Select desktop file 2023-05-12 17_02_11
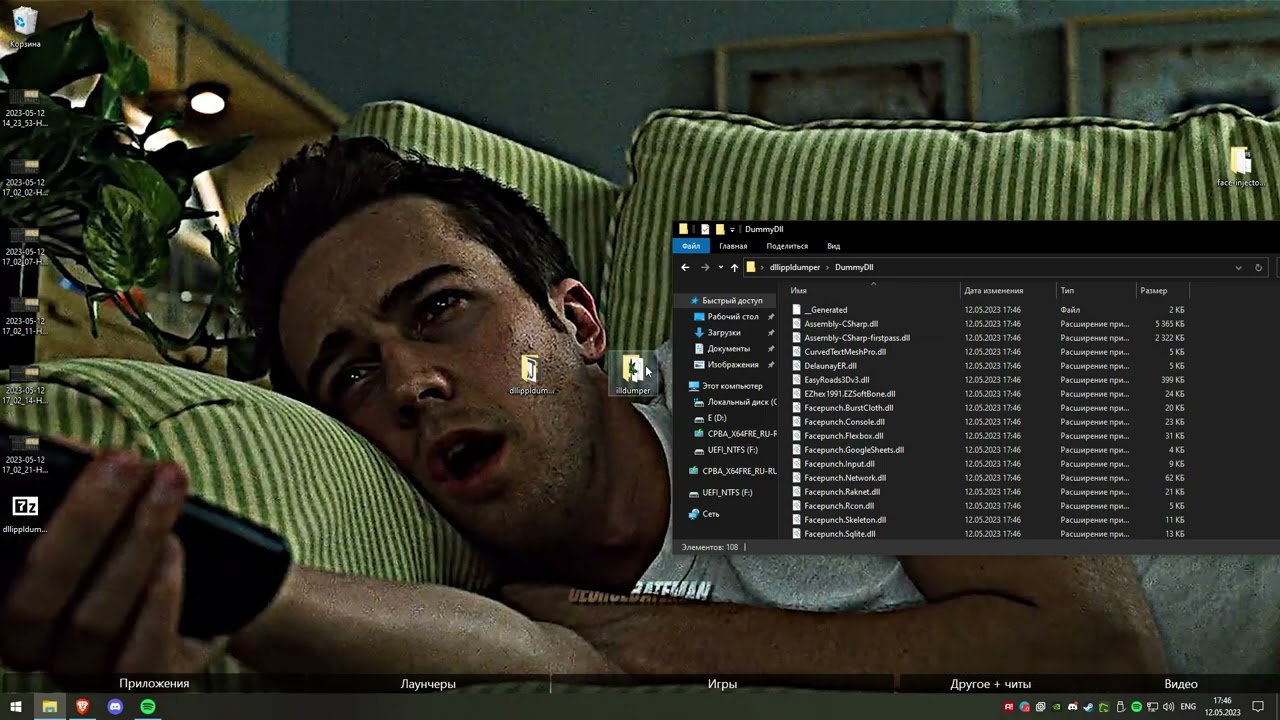The height and width of the screenshot is (720, 1280). [25, 316]
